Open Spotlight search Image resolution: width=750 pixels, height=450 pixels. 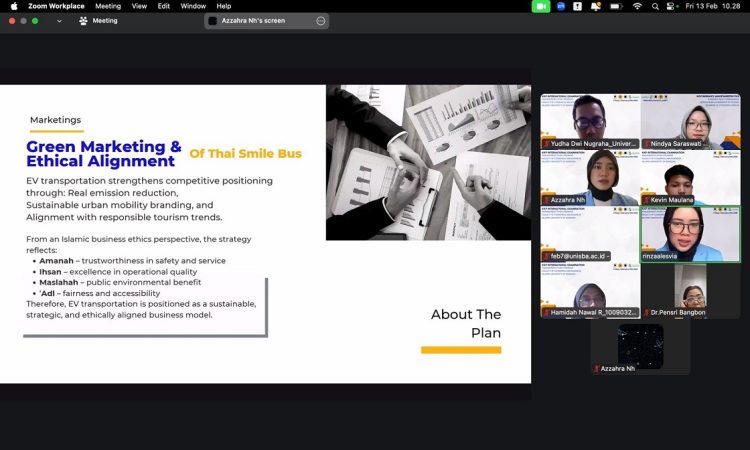655,6
